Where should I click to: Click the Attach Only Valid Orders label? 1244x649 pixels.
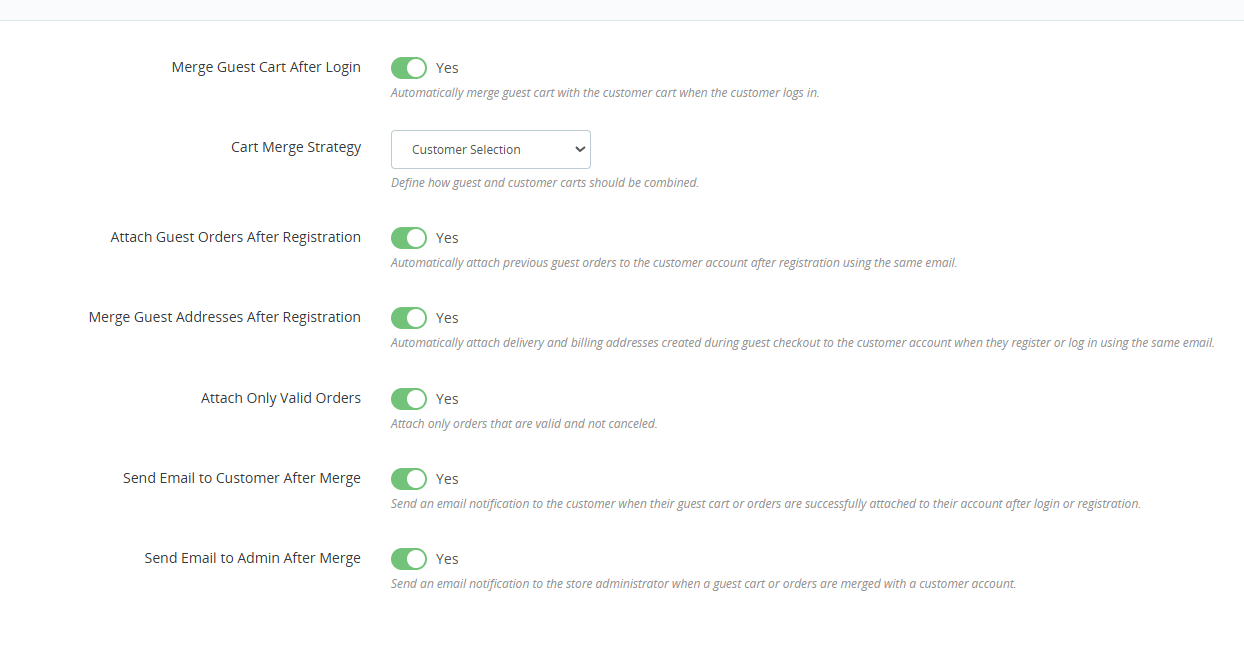click(281, 398)
